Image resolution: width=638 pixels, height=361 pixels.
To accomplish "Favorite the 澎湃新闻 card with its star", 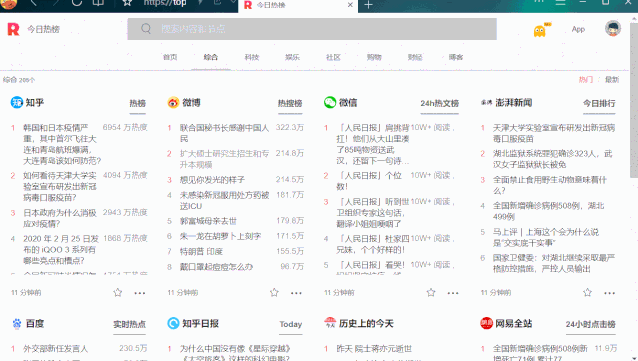I will pos(587,292).
